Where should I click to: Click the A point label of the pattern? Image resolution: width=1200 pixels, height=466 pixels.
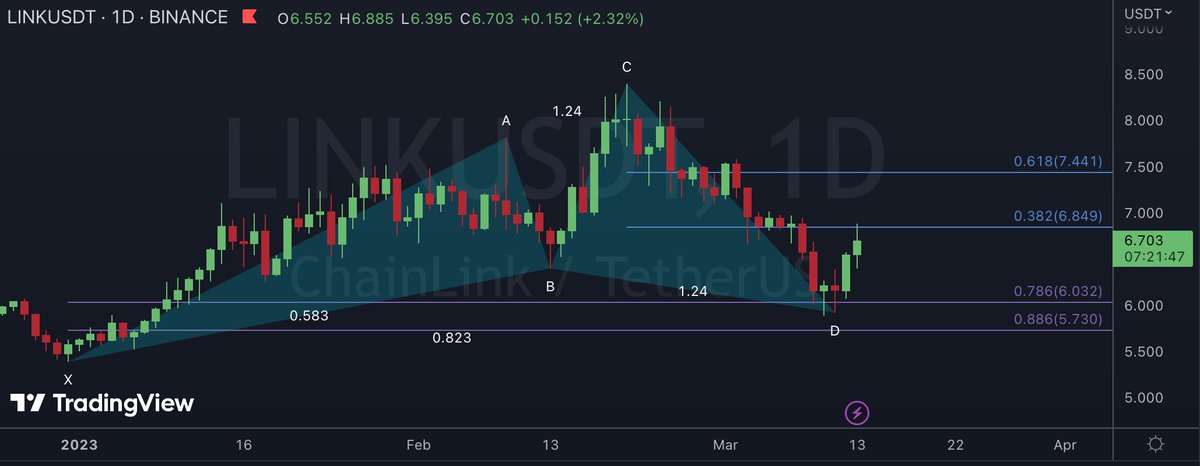(x=506, y=121)
